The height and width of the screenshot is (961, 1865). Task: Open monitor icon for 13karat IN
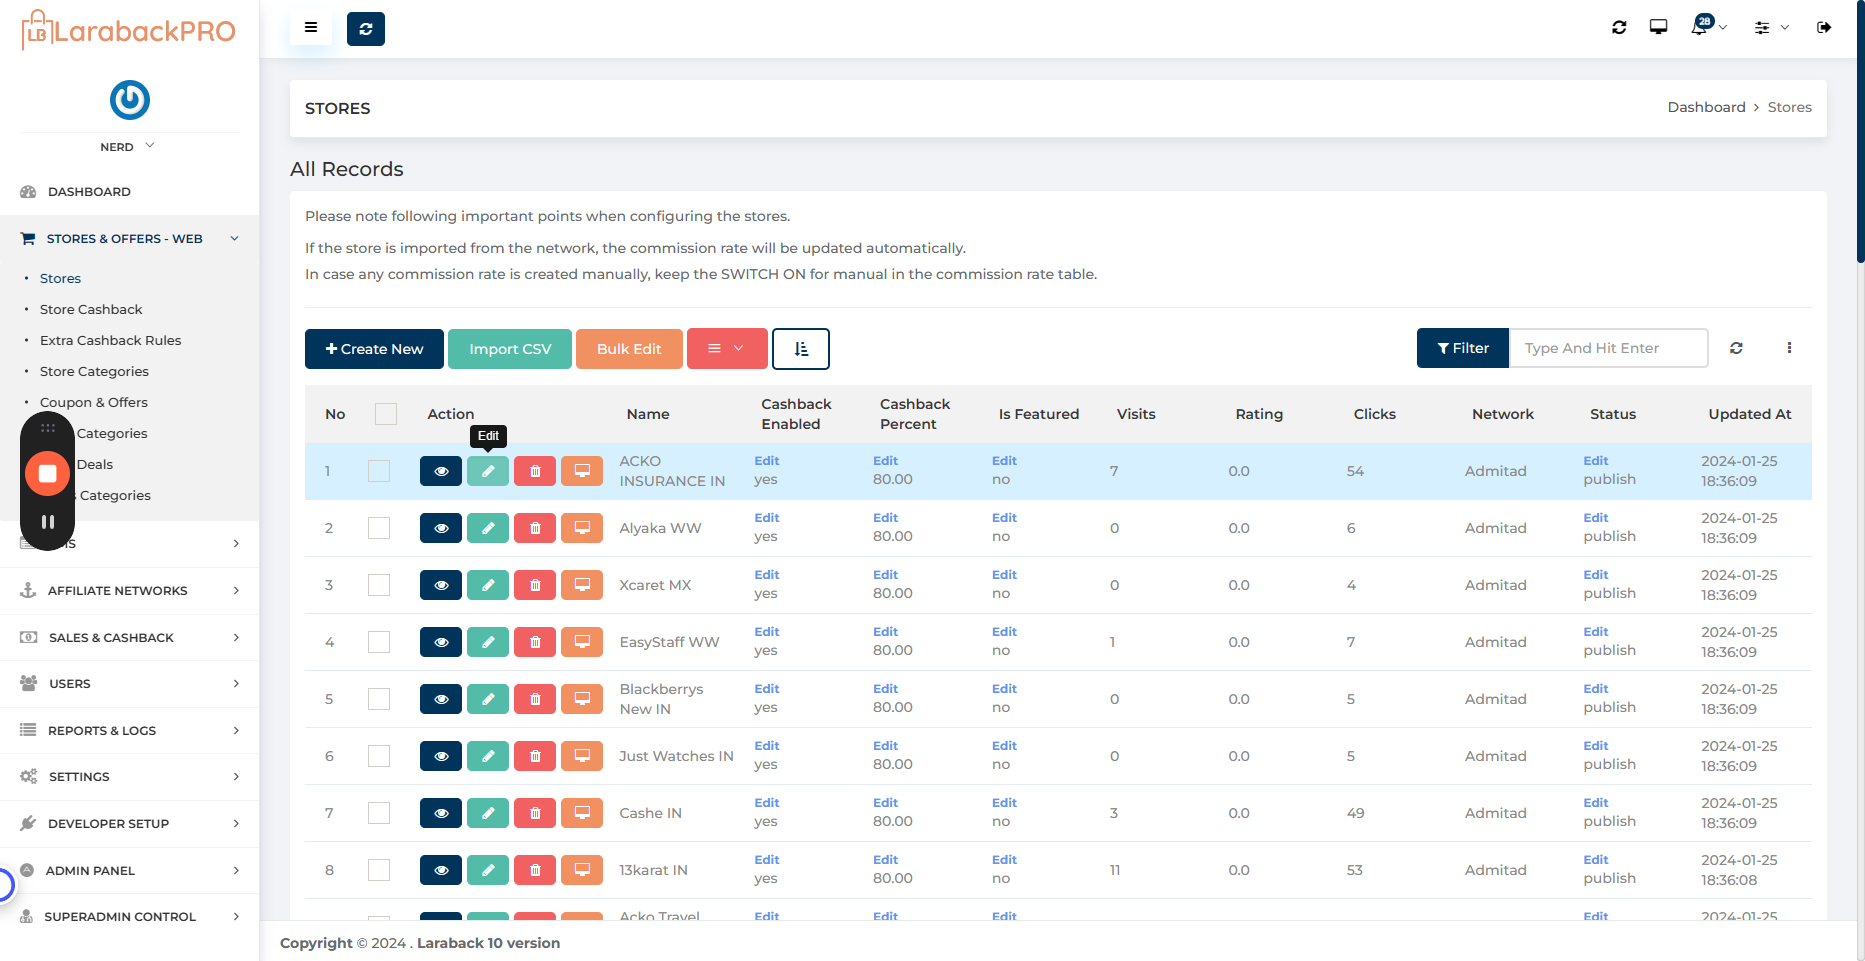point(582,870)
